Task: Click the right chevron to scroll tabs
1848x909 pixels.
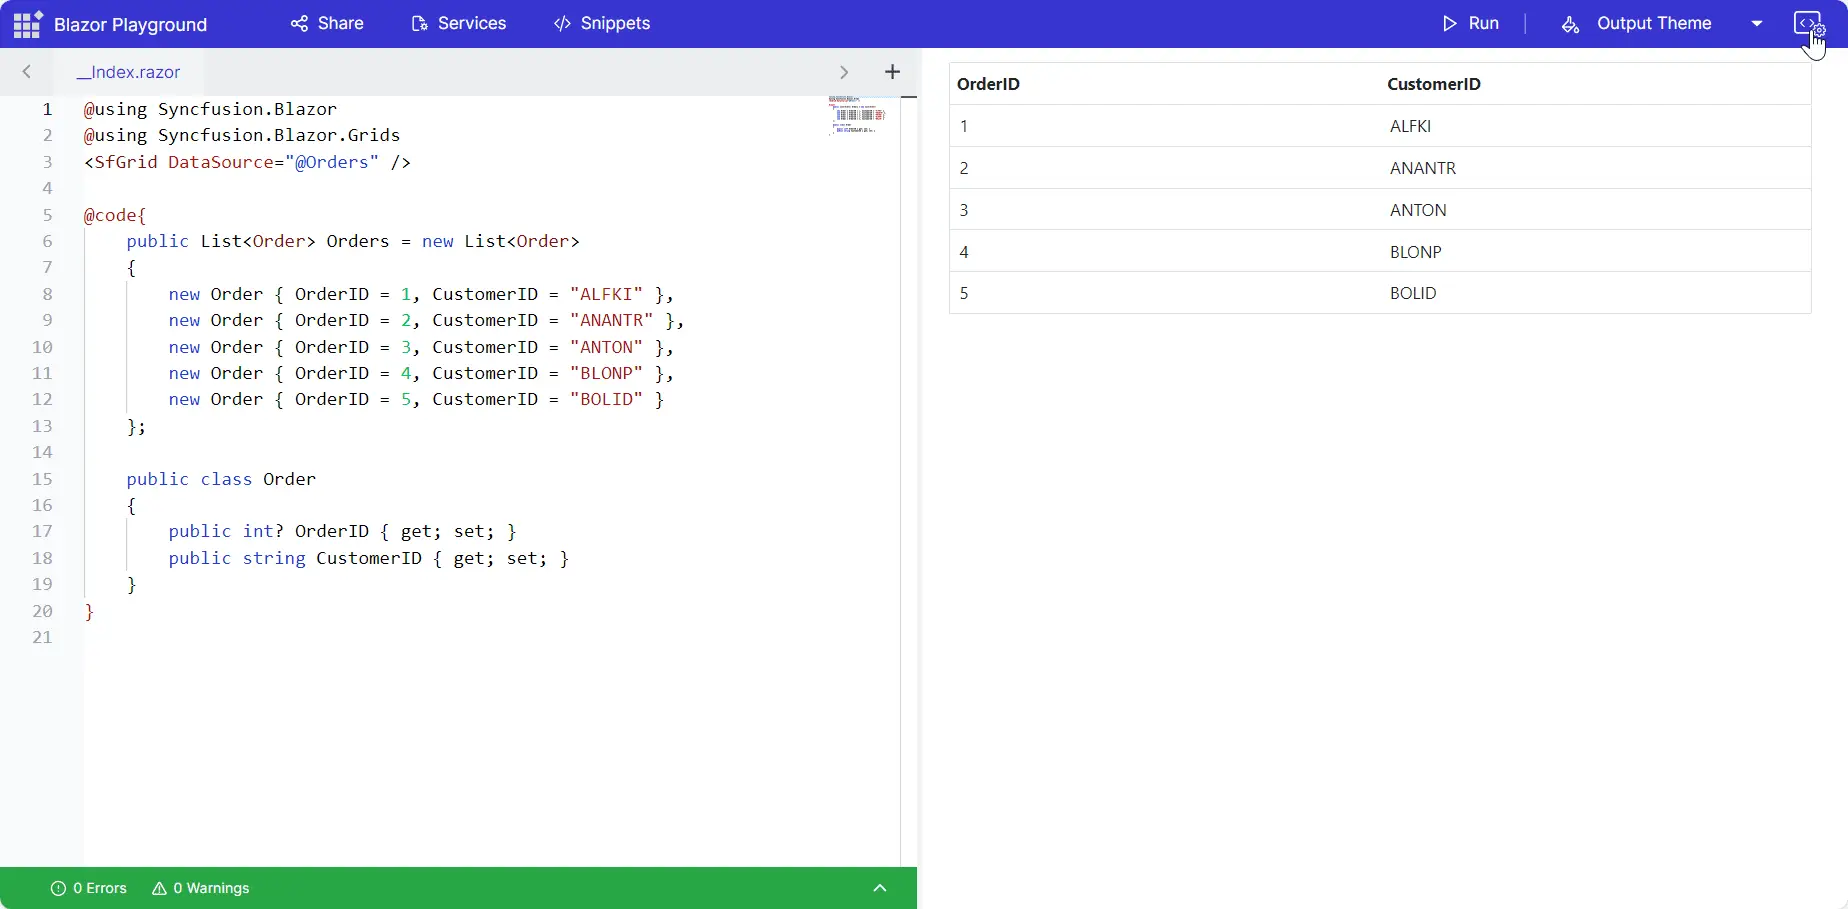Action: coord(845,71)
